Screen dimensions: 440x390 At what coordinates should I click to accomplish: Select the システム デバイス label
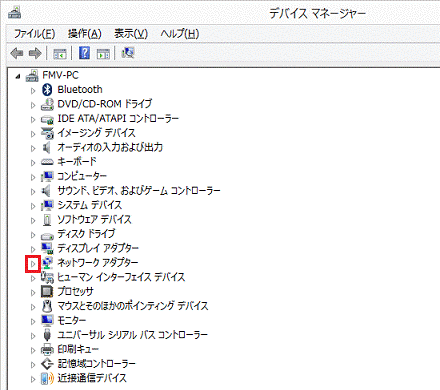(x=90, y=205)
